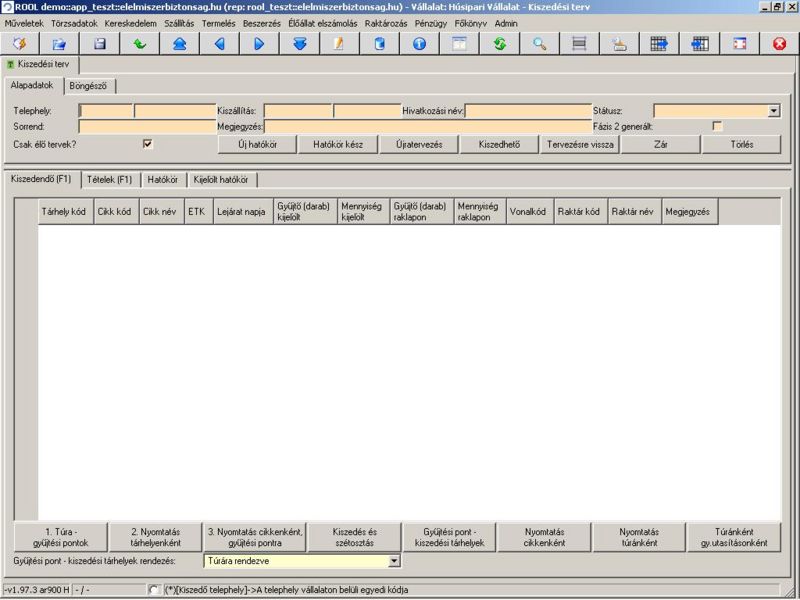Image resolution: width=800 pixels, height=600 pixels.
Task: Click the blue info circle toolbar icon
Action: click(x=419, y=44)
